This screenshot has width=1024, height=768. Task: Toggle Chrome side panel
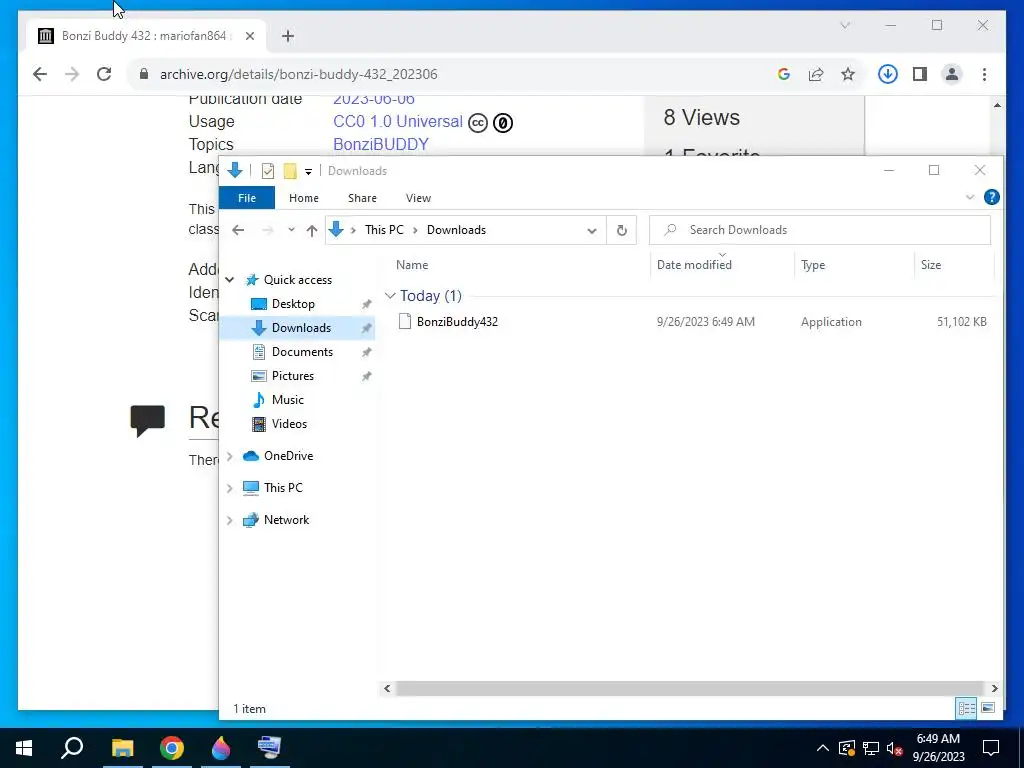point(920,74)
